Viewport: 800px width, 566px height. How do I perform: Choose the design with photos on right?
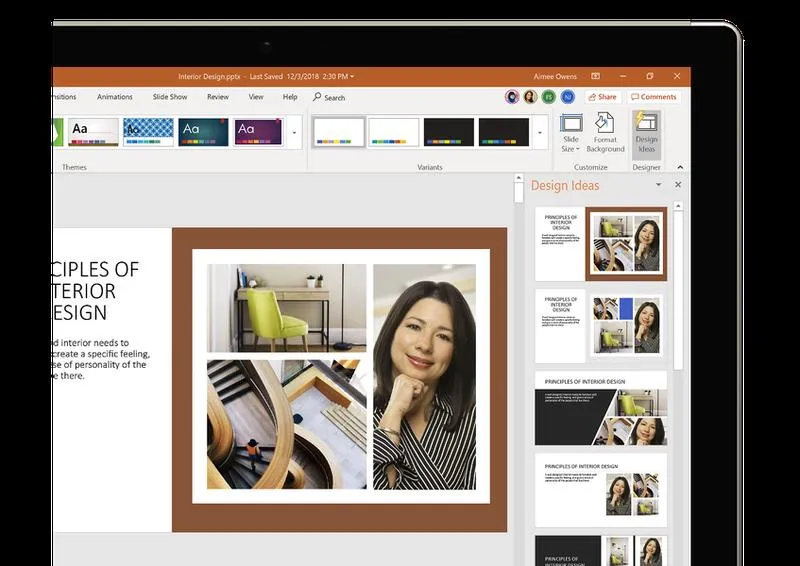click(x=601, y=490)
